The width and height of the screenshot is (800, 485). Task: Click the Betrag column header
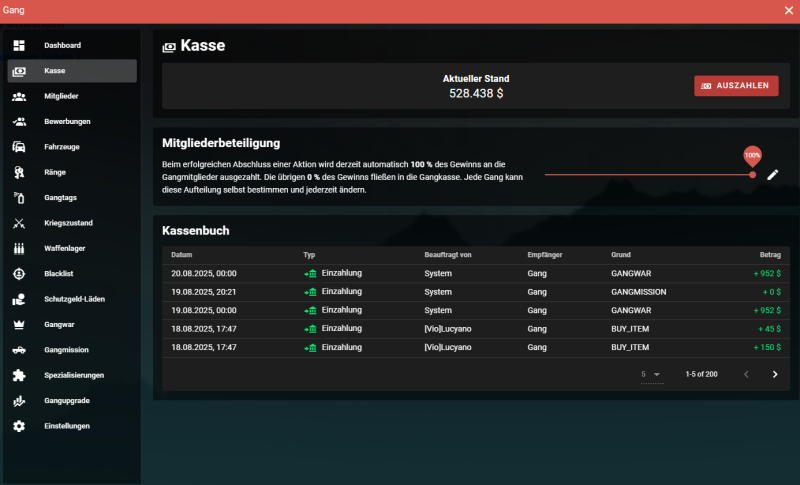click(770, 254)
